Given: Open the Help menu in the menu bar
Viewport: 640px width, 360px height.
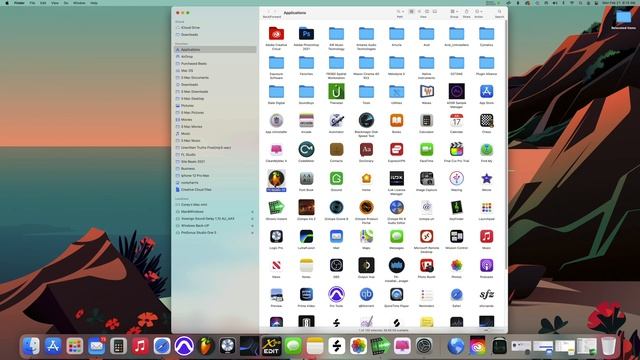Looking at the screenshot, I should (x=94, y=3).
